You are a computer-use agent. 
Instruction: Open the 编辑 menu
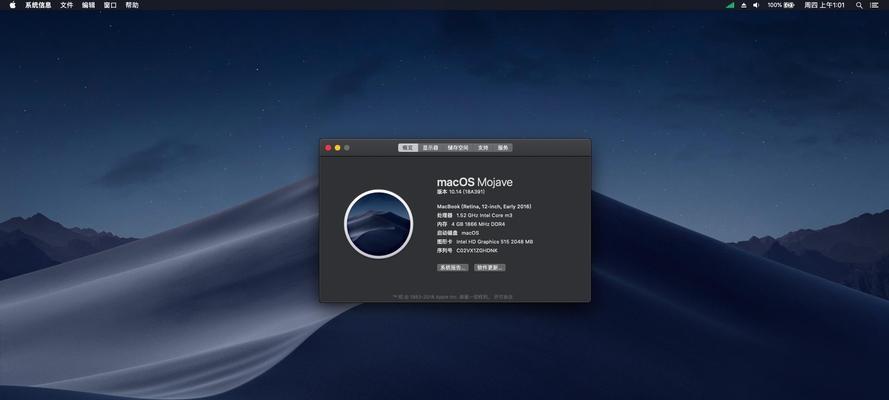(x=88, y=5)
